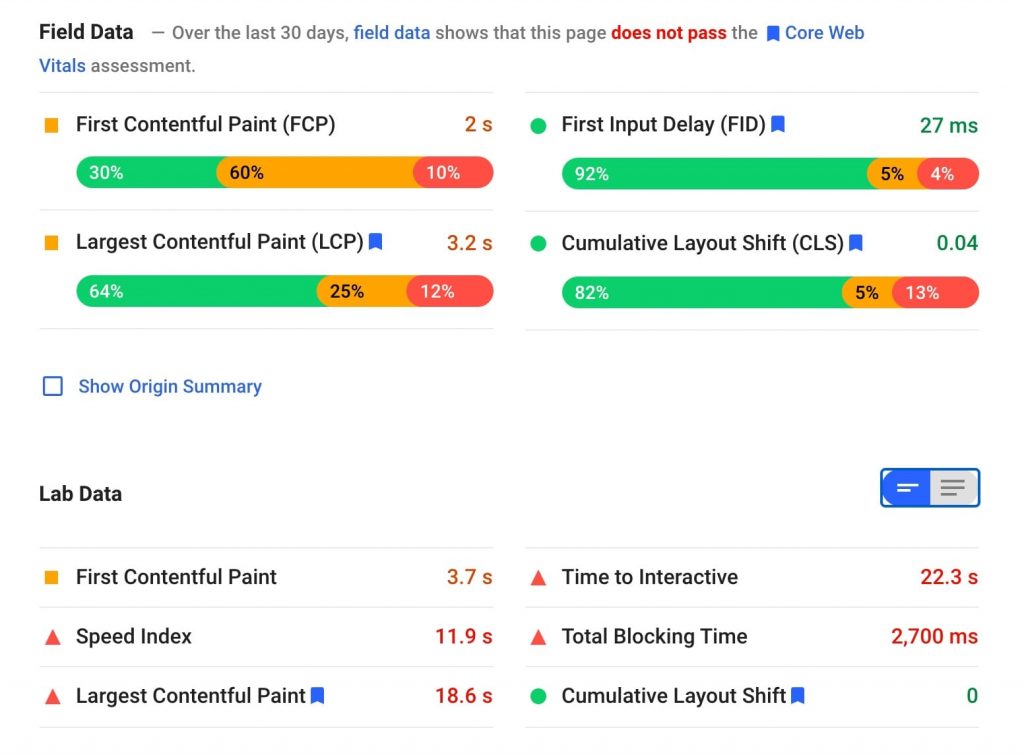Click the bookmark icon beside Lab Data Largest Contentful Paint
Image resolution: width=1024 pixels, height=755 pixels.
(x=317, y=695)
